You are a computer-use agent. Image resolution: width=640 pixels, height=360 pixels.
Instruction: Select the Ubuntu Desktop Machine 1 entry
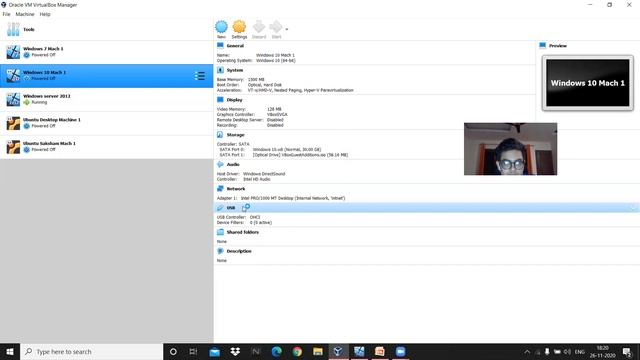tap(107, 123)
